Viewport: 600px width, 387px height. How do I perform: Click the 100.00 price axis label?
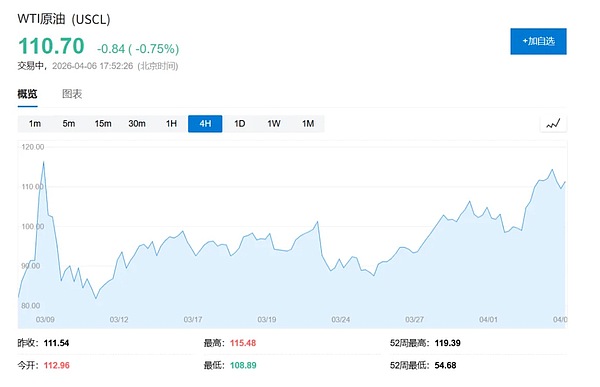33,227
